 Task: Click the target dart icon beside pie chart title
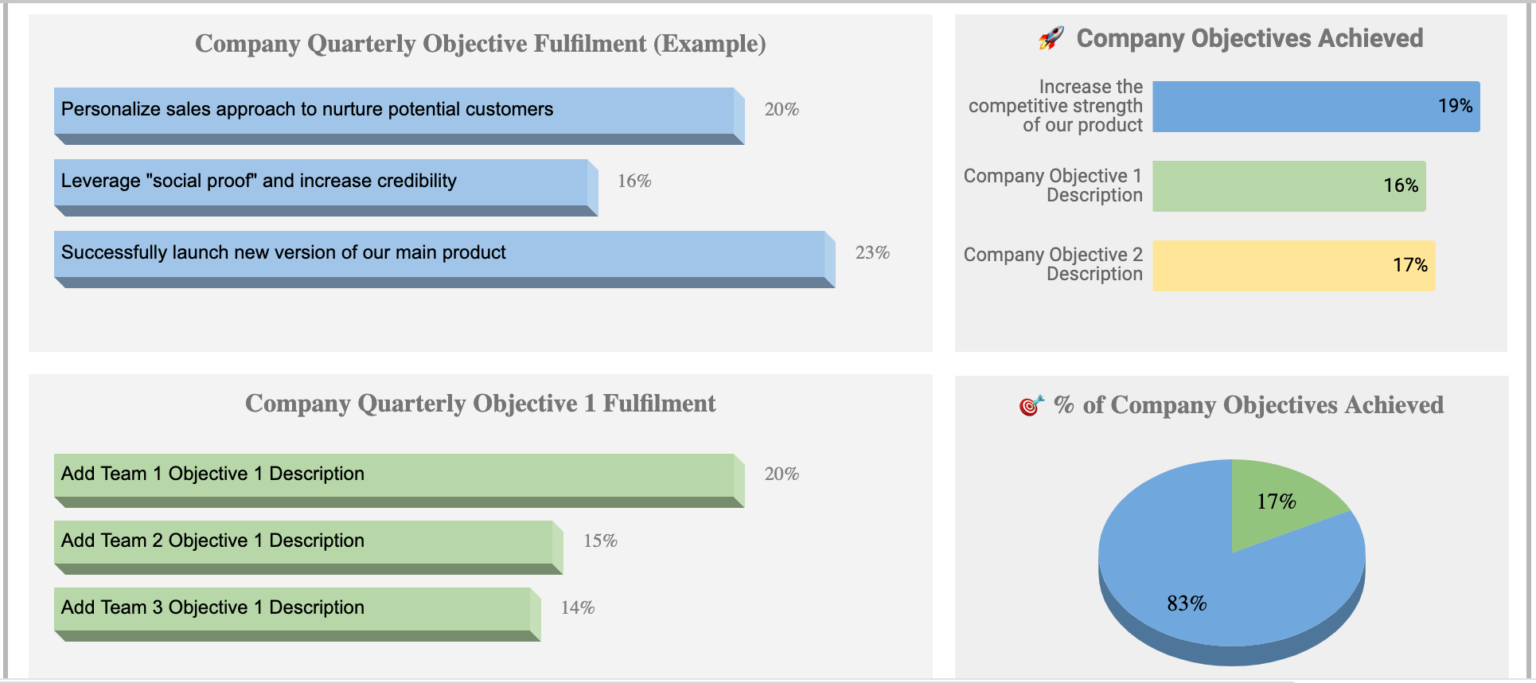tap(1031, 405)
